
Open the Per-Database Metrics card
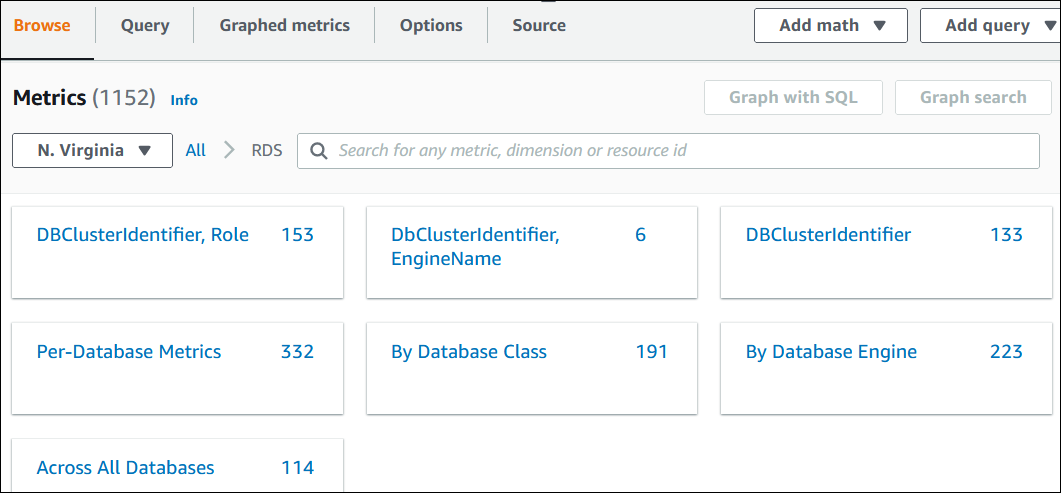pyautogui.click(x=129, y=352)
